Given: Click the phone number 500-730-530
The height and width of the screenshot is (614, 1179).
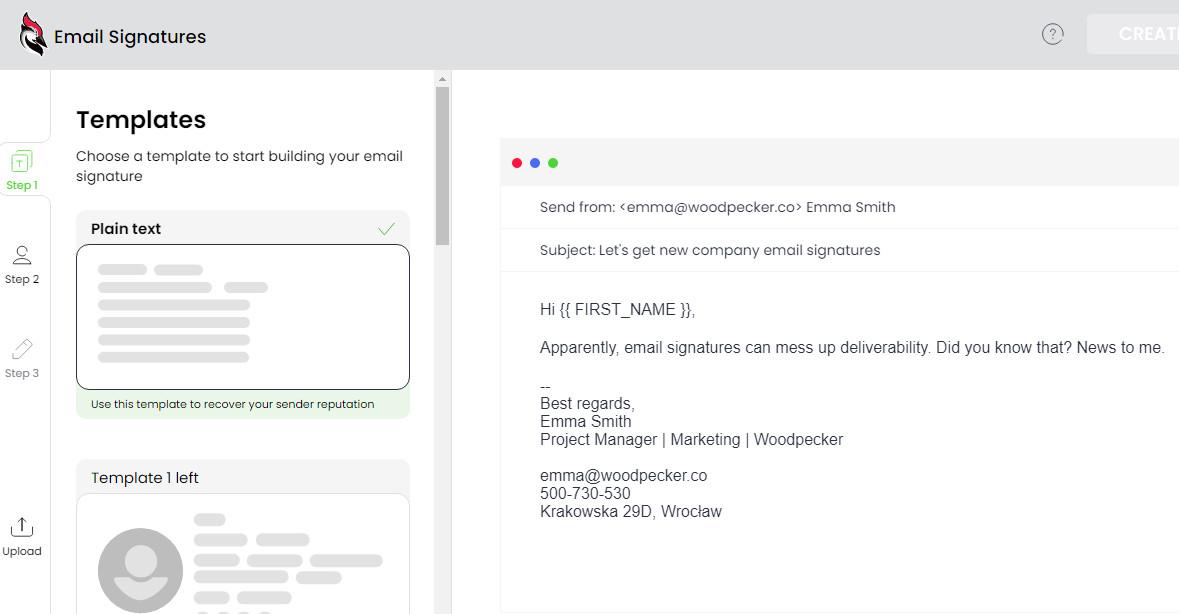Looking at the screenshot, I should 585,494.
